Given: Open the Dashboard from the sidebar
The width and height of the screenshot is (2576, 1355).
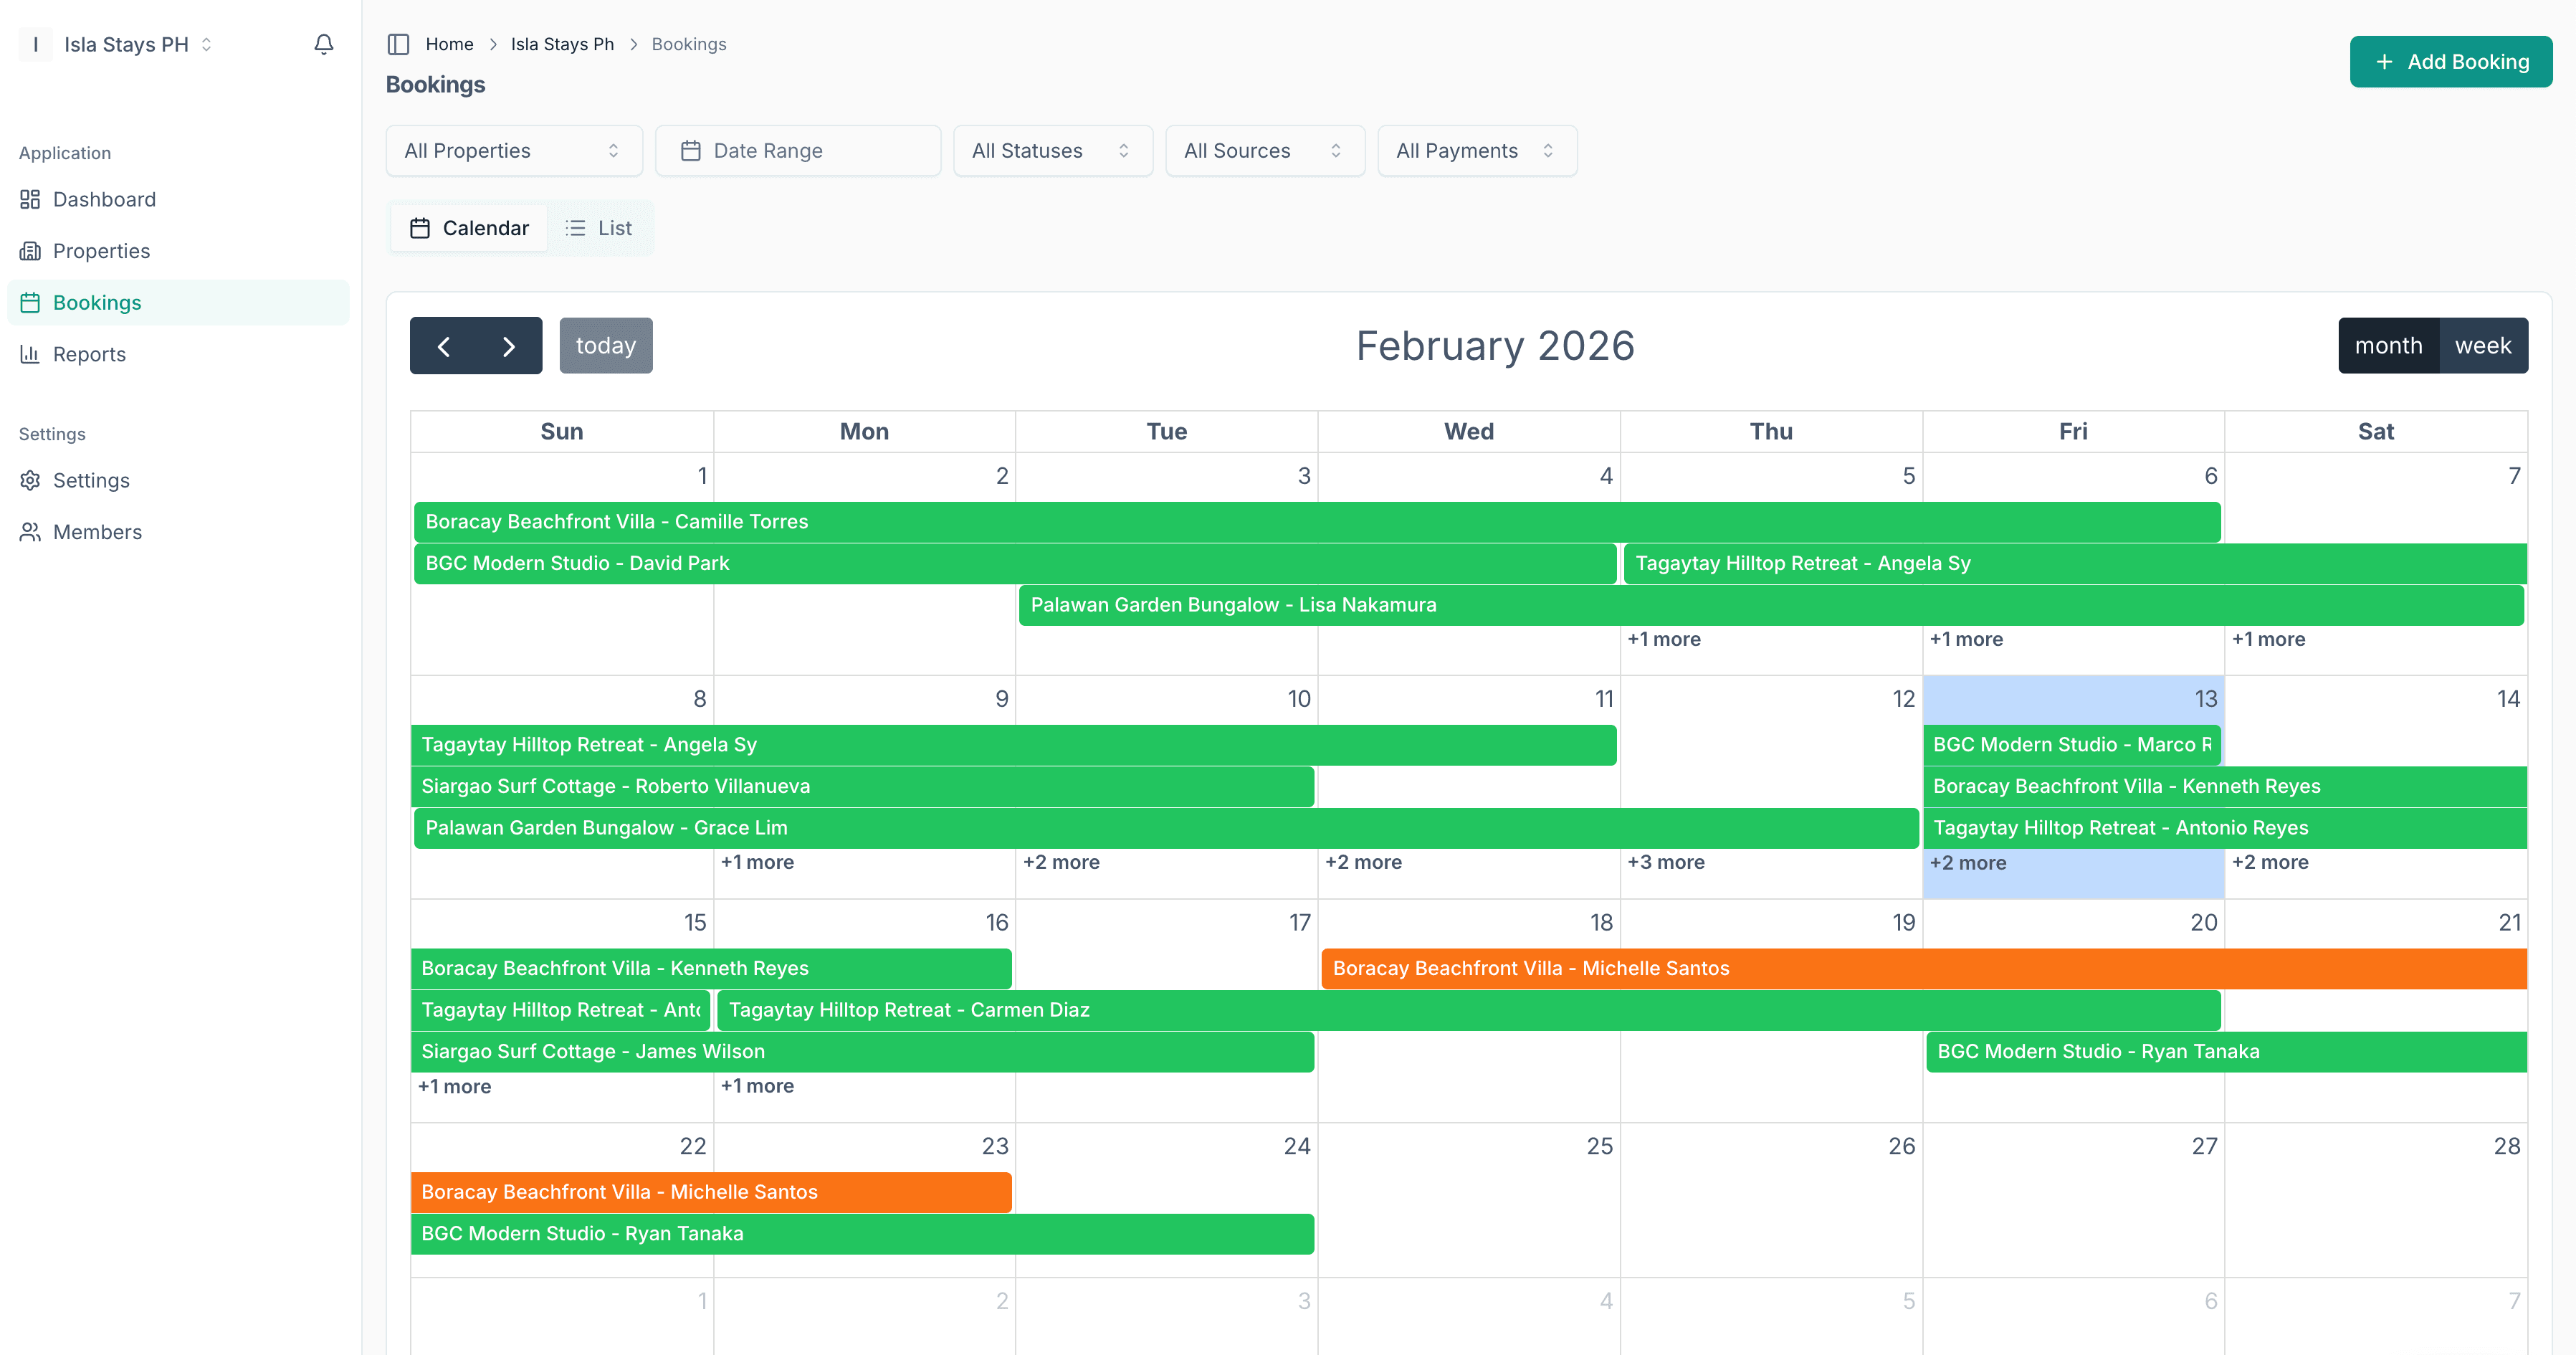Looking at the screenshot, I should click(x=104, y=198).
